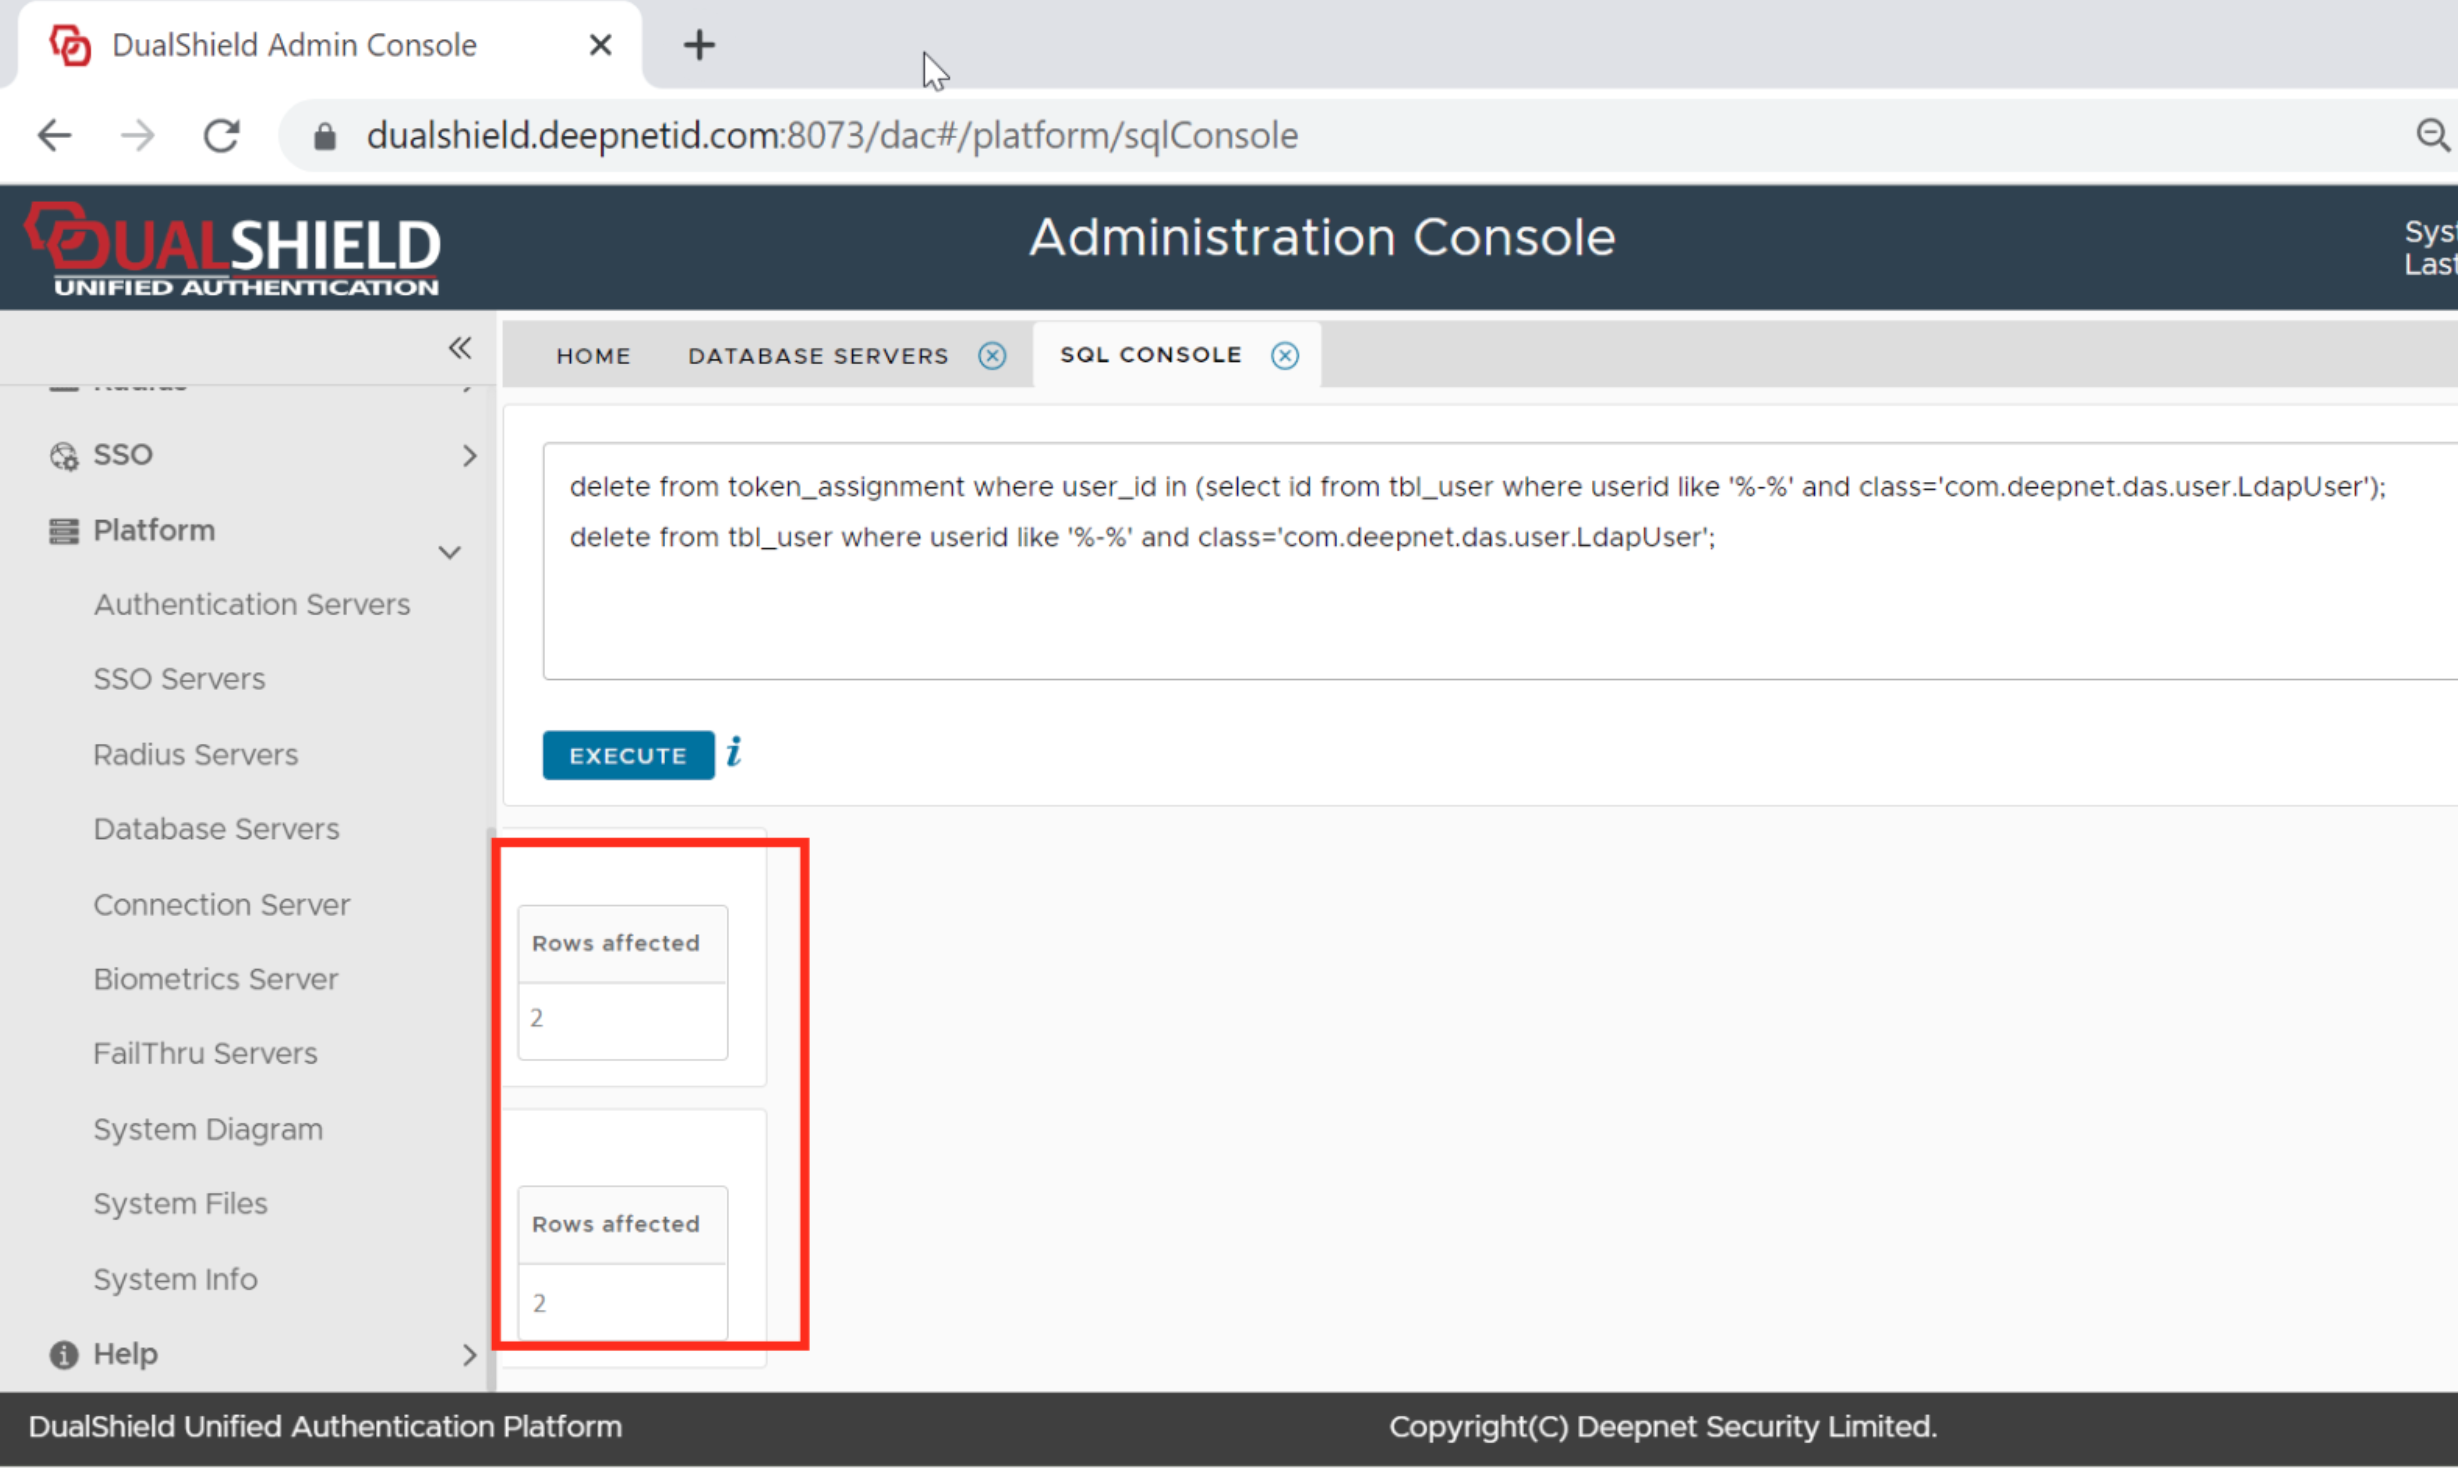Close the Database Servers tab
Viewport: 2458px width, 1482px height.
992,356
